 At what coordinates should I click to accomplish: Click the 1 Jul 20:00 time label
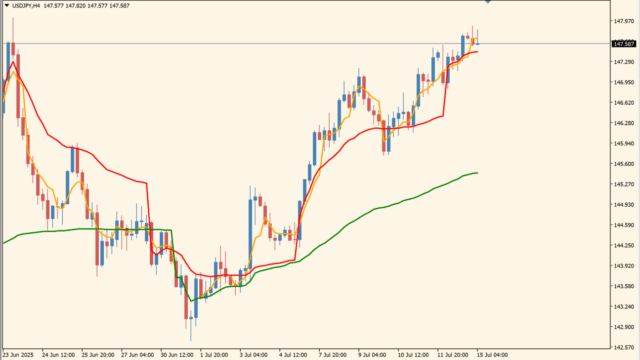pyautogui.click(x=214, y=355)
